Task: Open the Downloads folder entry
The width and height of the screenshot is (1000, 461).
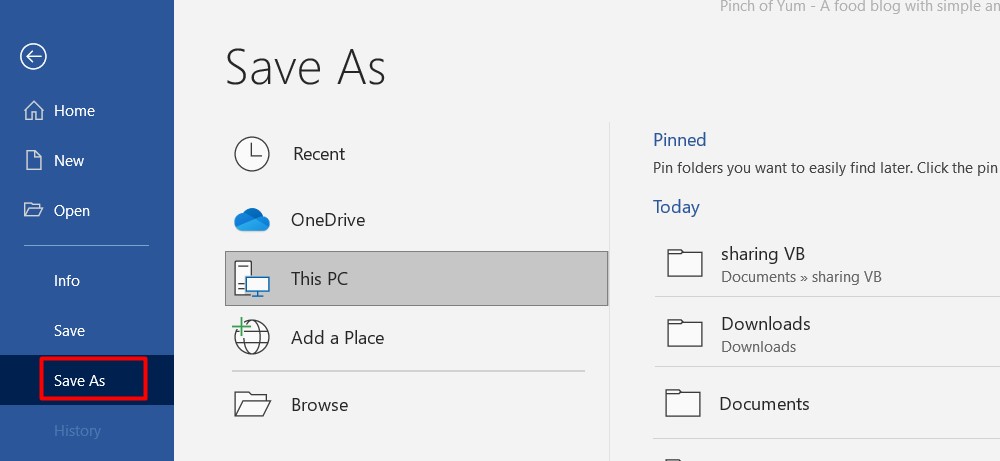Action: click(x=765, y=324)
